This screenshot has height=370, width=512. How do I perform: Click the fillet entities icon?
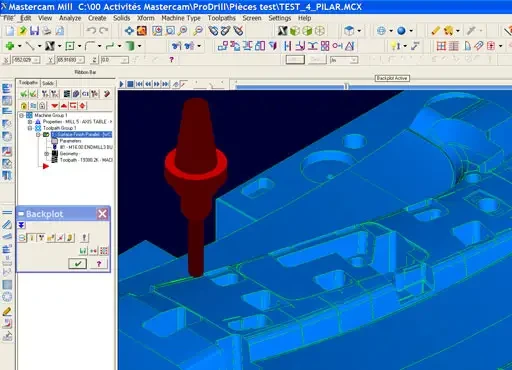point(90,46)
